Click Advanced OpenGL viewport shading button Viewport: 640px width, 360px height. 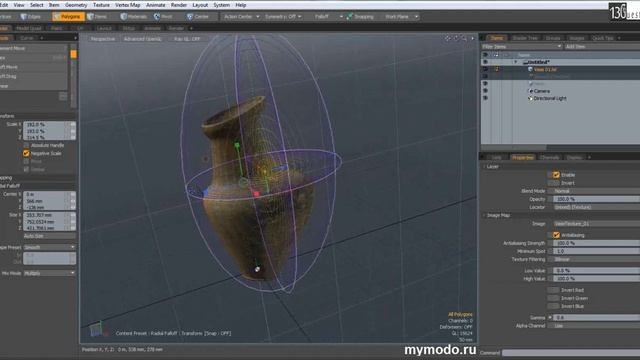click(x=142, y=39)
